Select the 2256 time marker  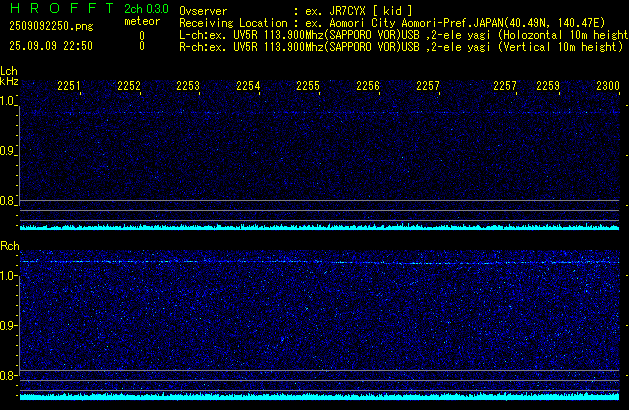[x=368, y=86]
